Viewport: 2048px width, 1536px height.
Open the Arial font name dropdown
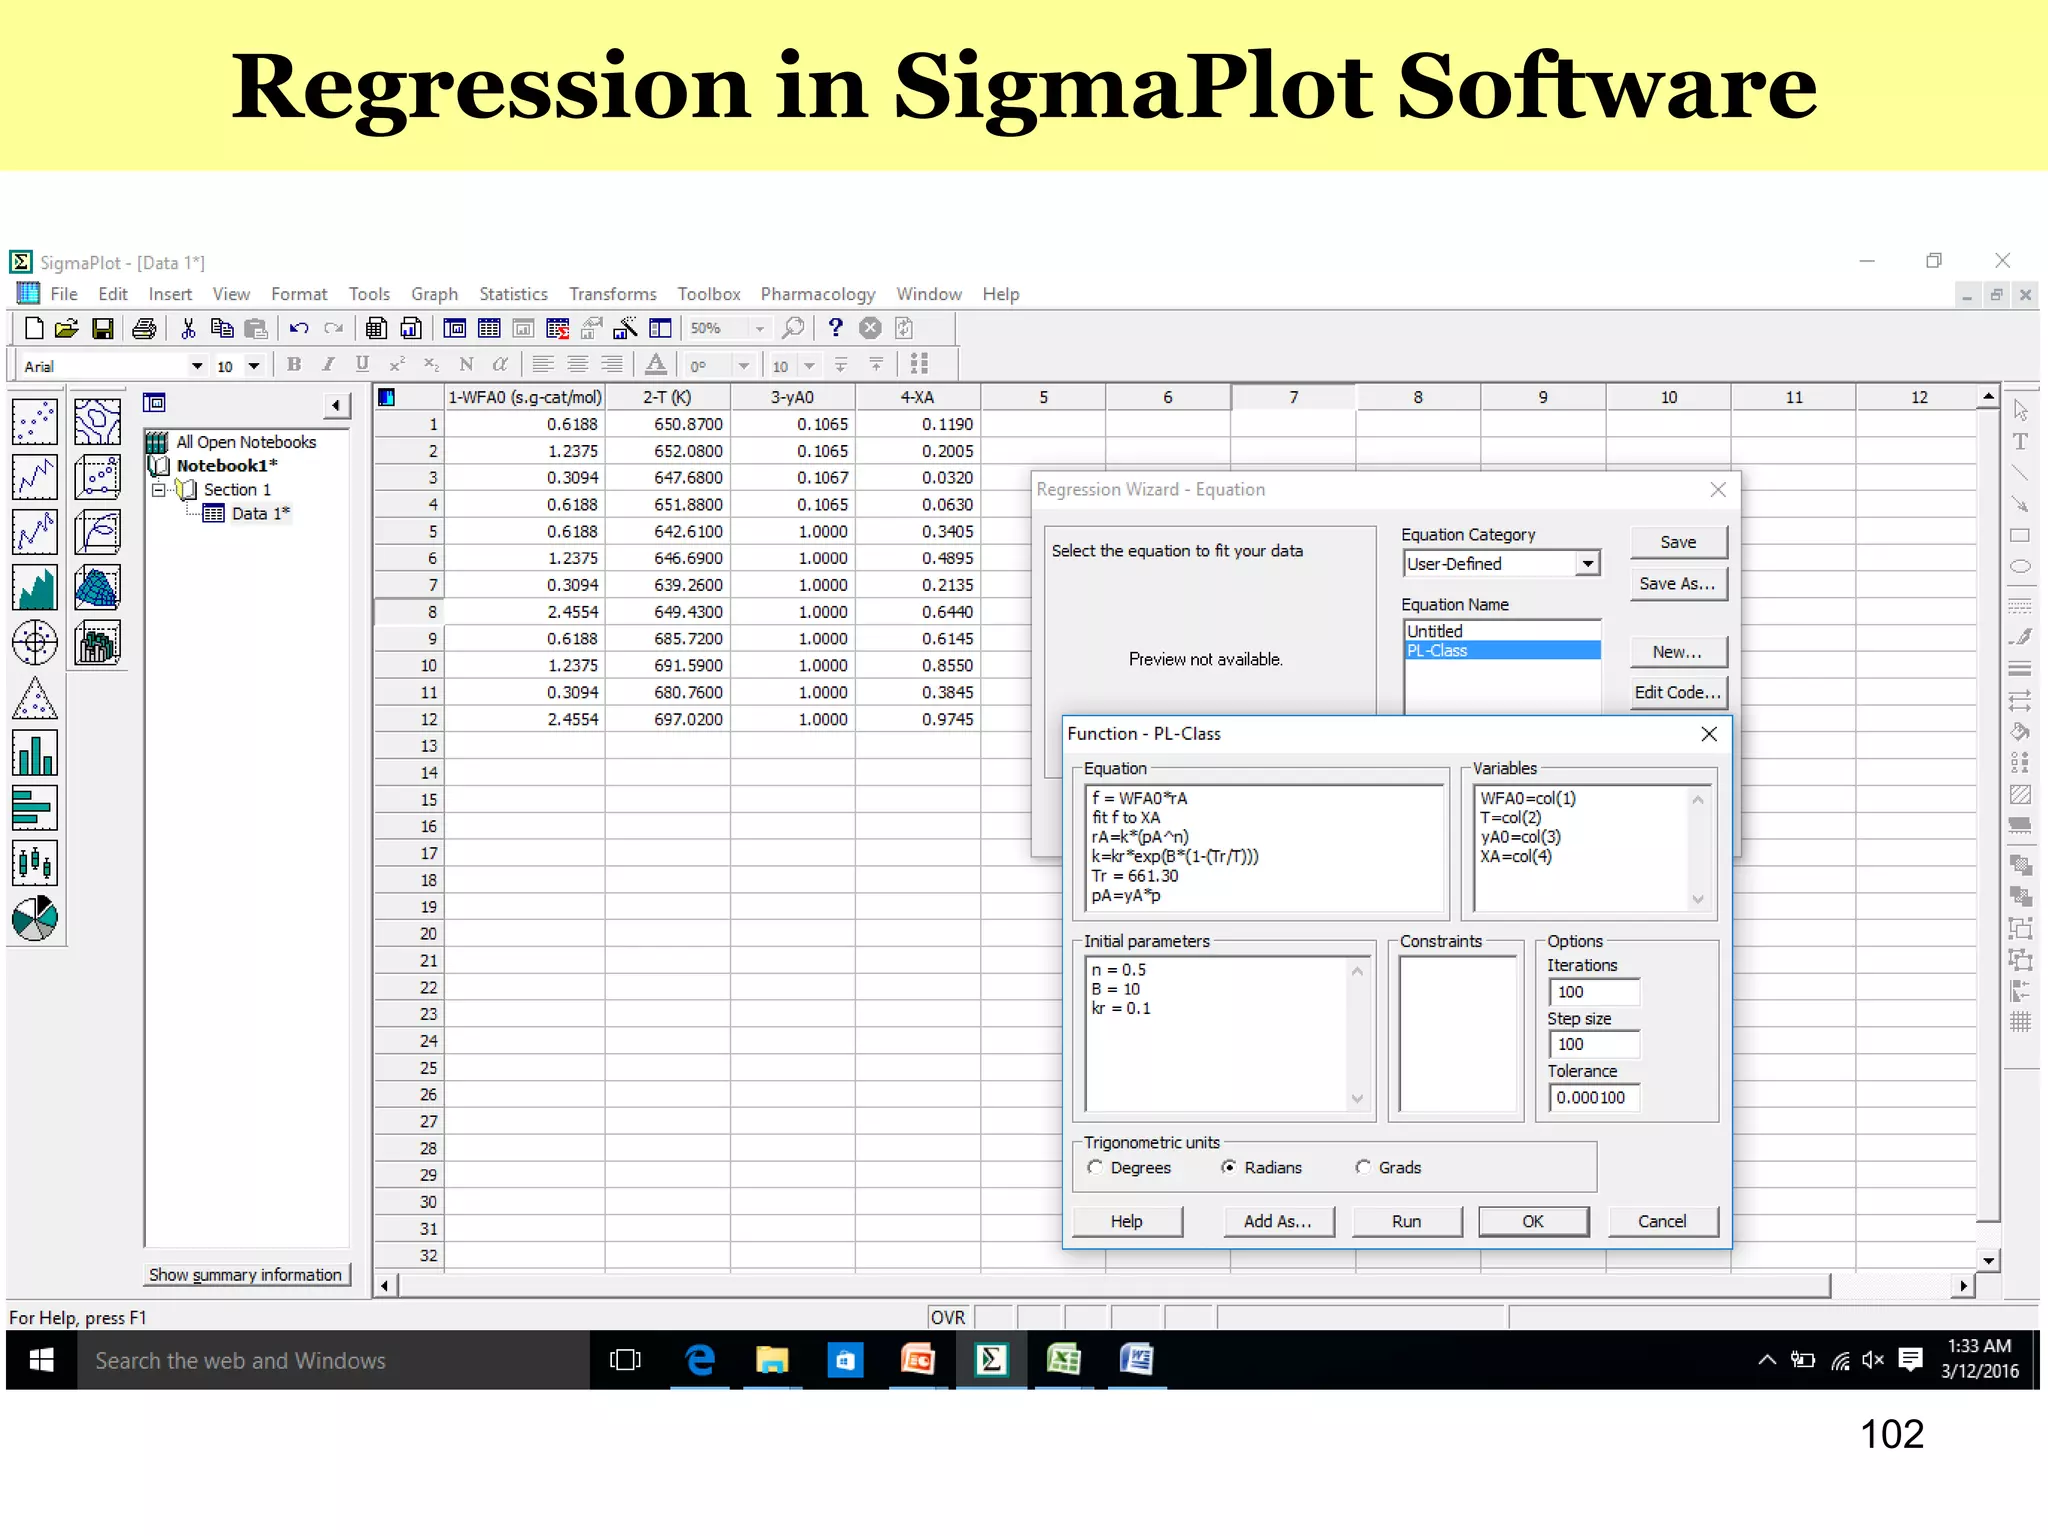197,366
